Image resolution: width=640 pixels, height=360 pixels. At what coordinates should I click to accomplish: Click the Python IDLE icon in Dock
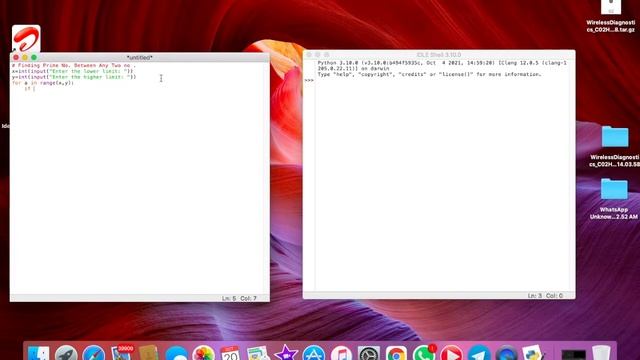tap(534, 353)
